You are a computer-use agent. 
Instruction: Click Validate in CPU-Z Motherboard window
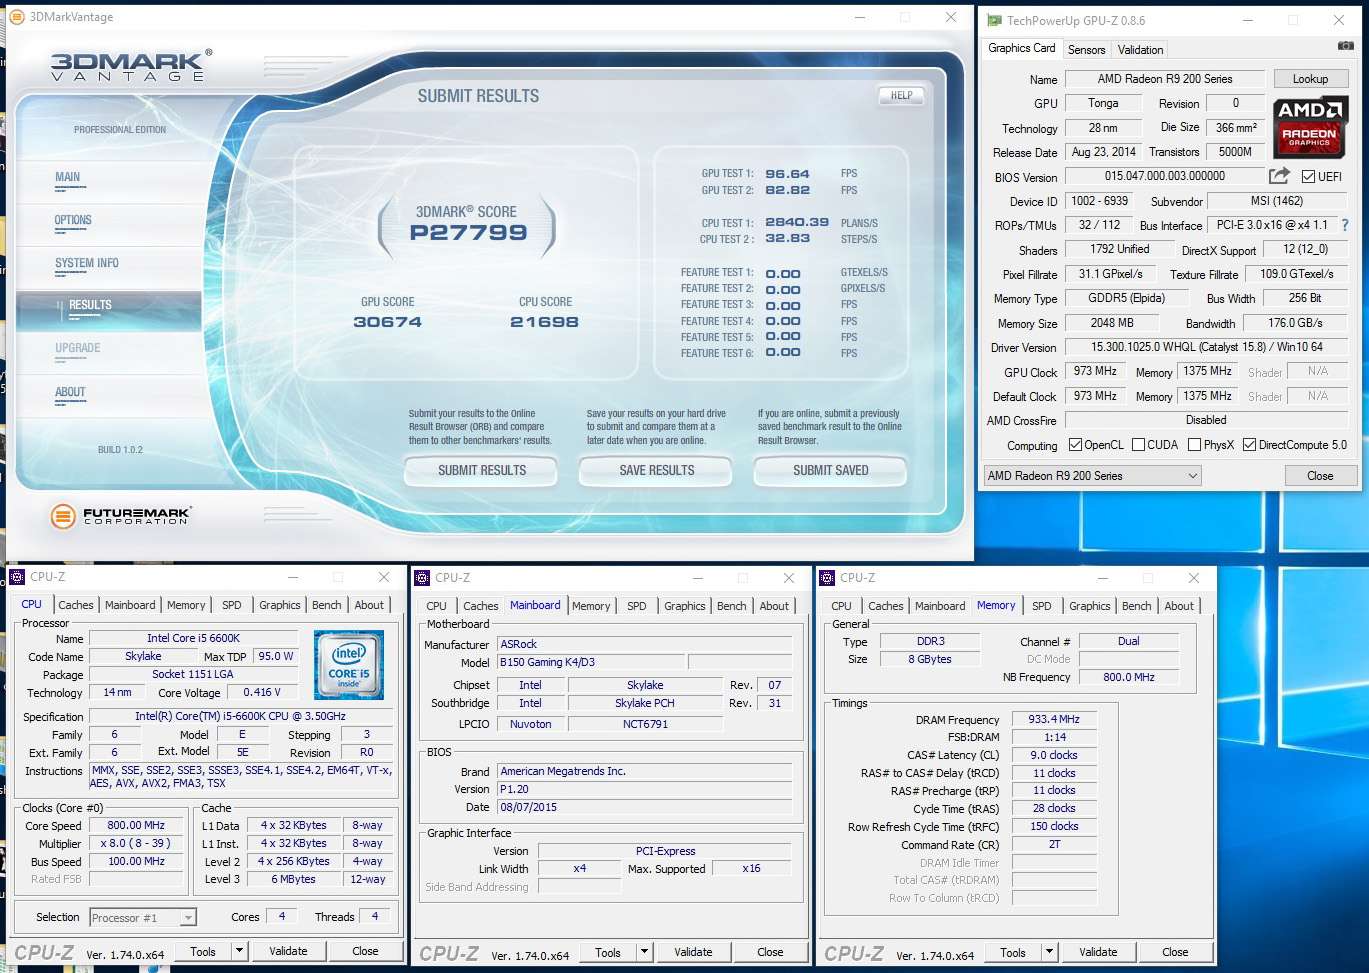(693, 952)
